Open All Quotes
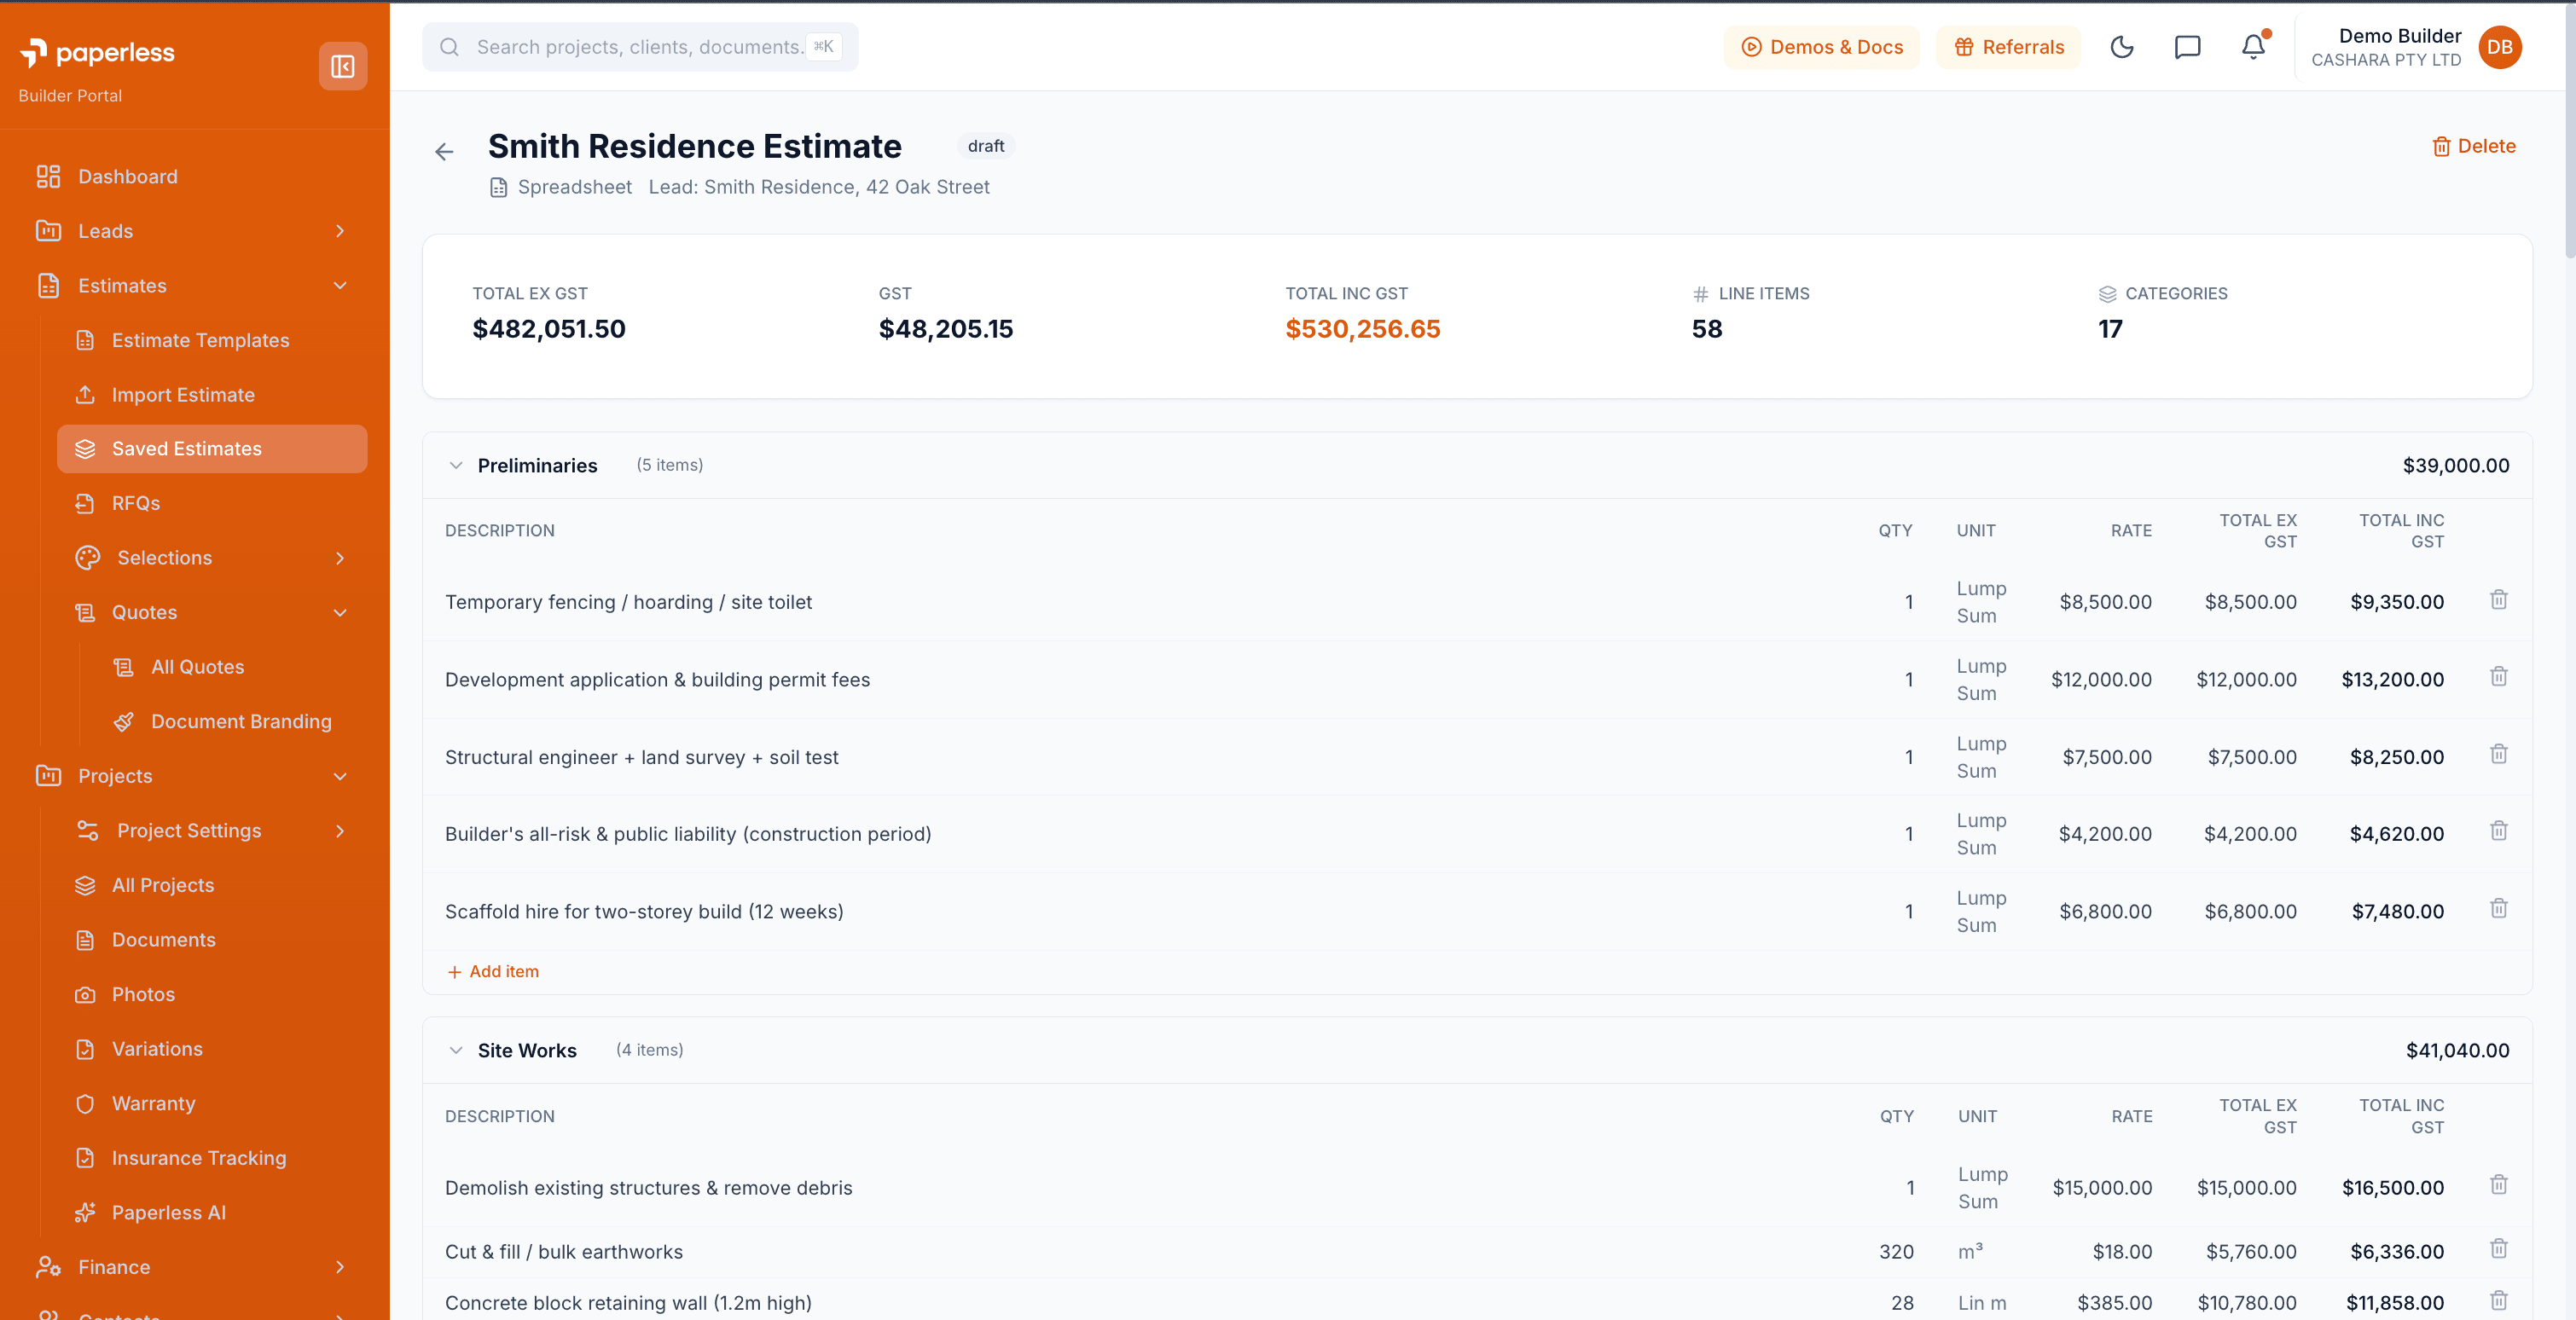The height and width of the screenshot is (1320, 2576). point(231,667)
